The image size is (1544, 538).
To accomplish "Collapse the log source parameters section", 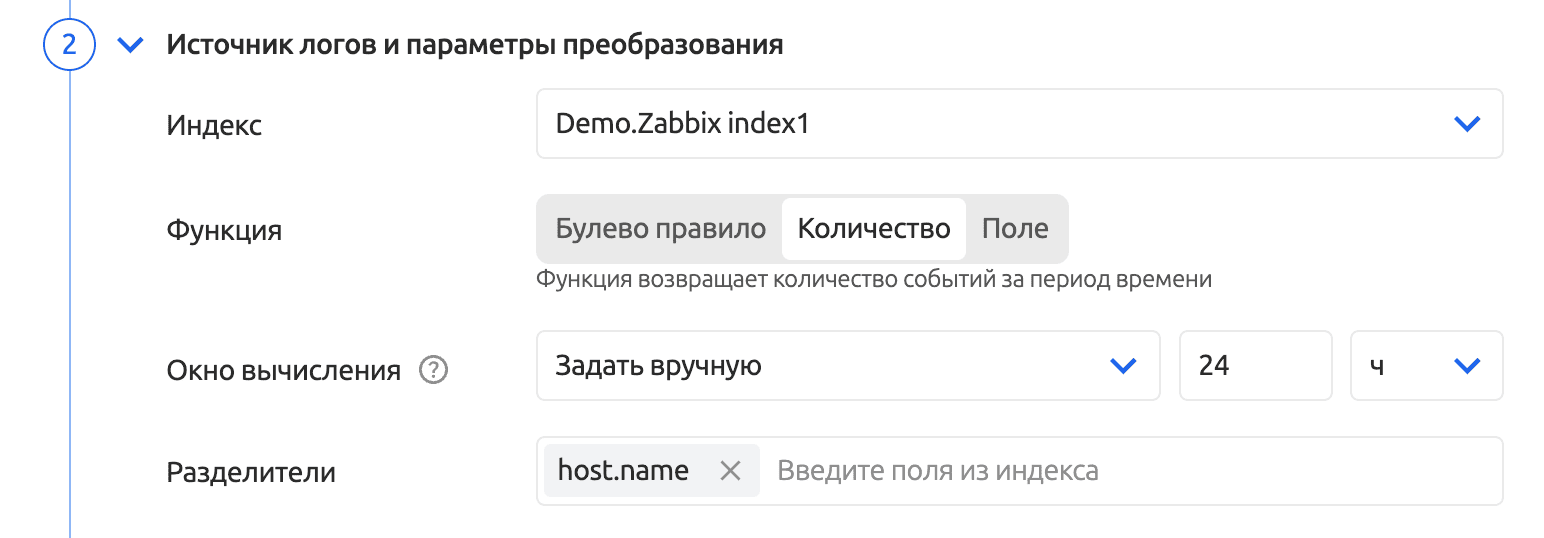I will (131, 46).
